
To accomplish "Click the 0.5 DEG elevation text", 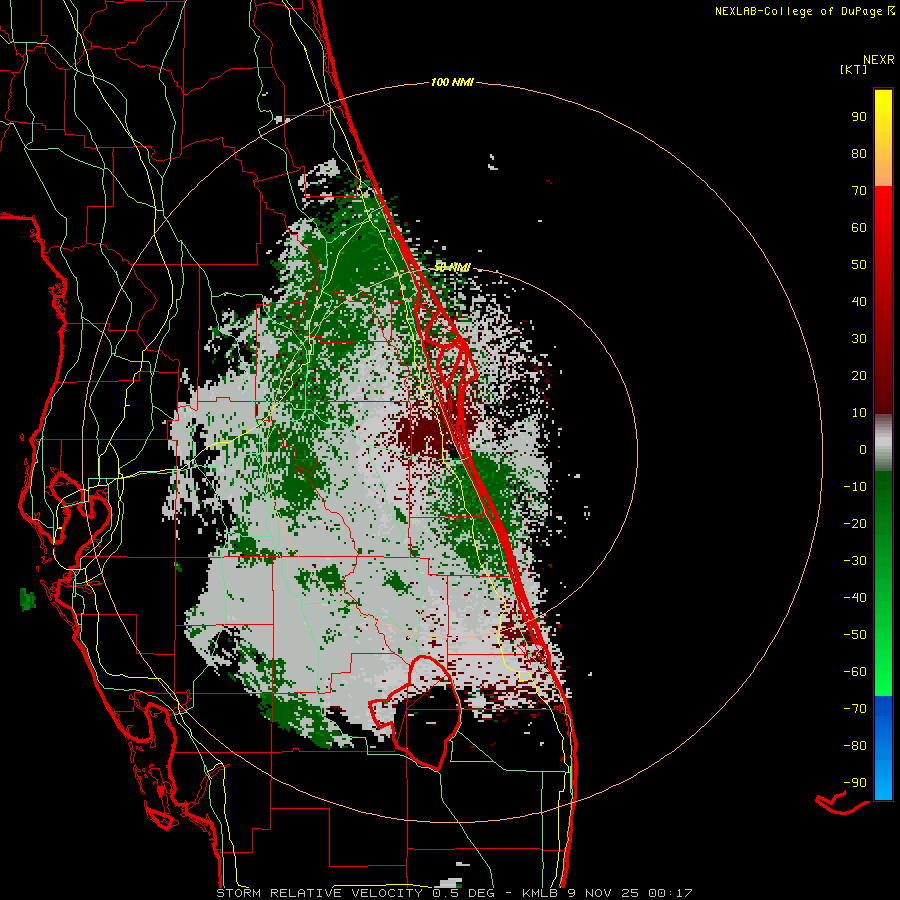I will coord(465,893).
